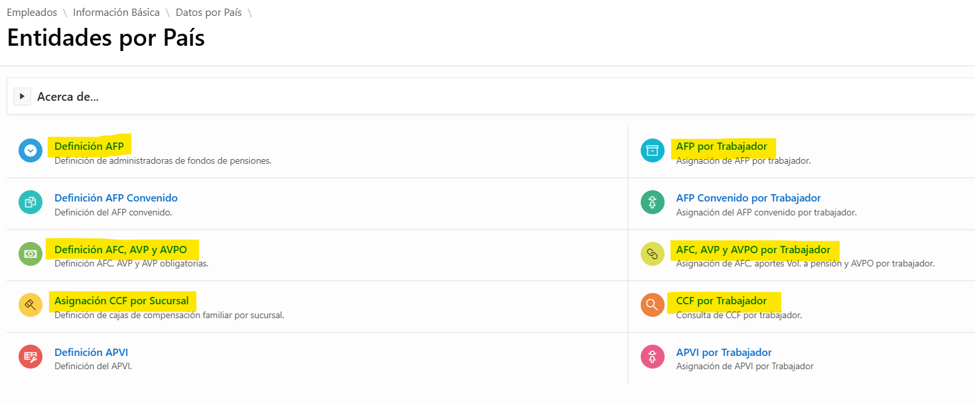Go to Información Básica breadcrumb
Image resolution: width=975 pixels, height=405 pixels.
pyautogui.click(x=116, y=12)
